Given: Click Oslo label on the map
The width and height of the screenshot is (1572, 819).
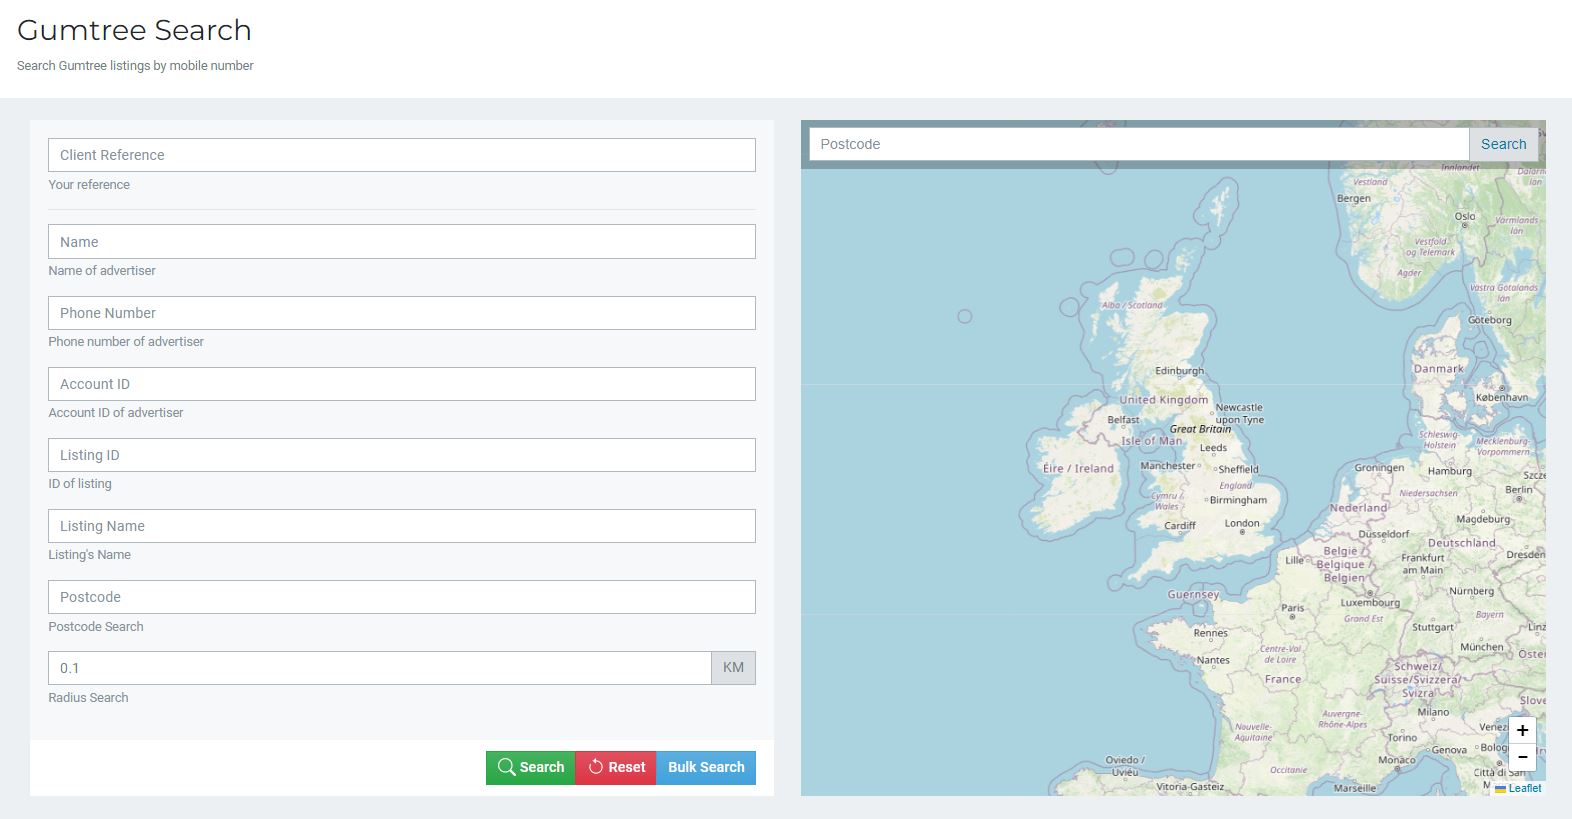Looking at the screenshot, I should (x=1465, y=216).
